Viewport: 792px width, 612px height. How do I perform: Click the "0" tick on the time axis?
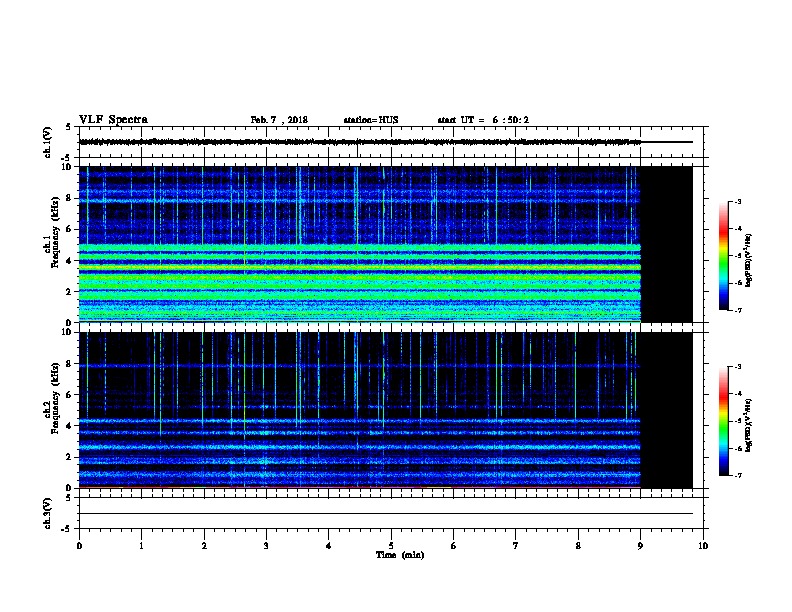click(79, 545)
